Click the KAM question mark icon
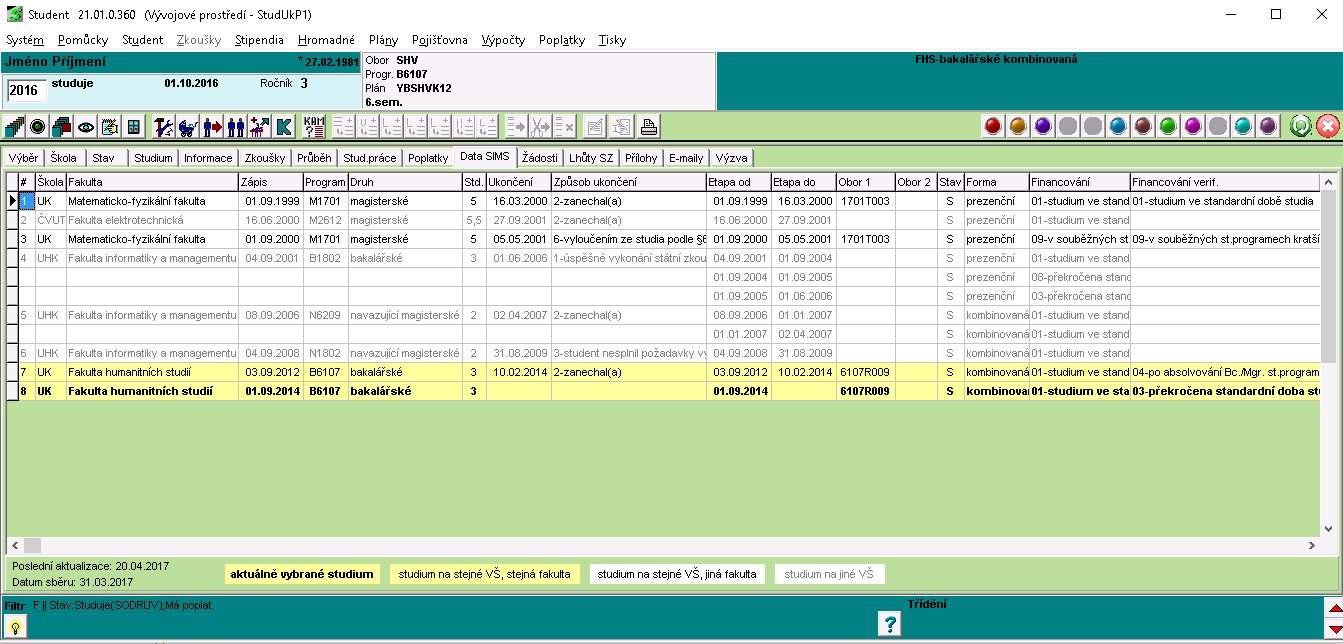Viewport: 1343px width, 644px height. click(x=314, y=127)
